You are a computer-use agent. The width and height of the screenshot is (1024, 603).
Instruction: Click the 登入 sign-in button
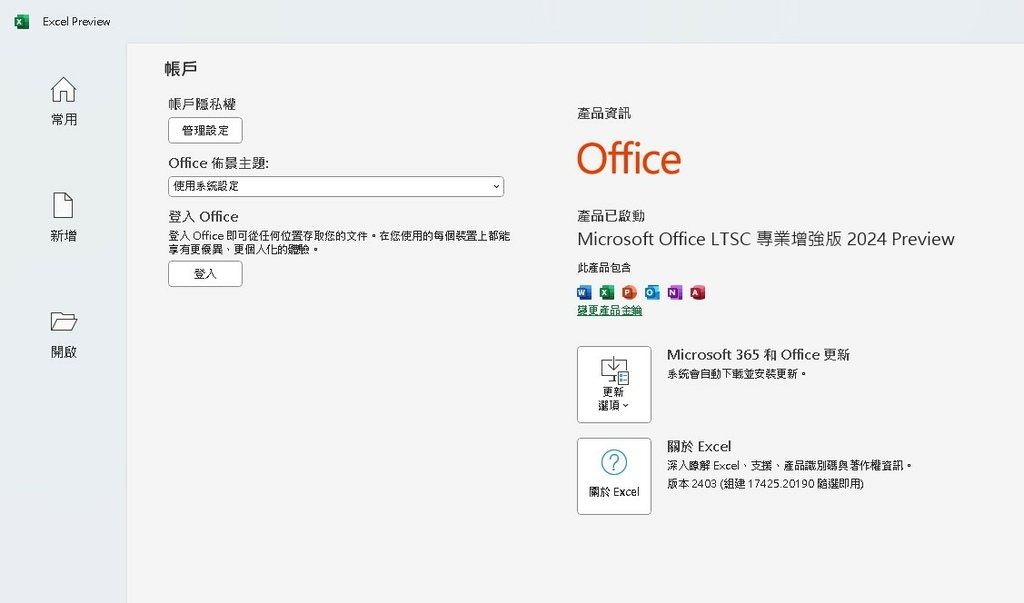204,273
